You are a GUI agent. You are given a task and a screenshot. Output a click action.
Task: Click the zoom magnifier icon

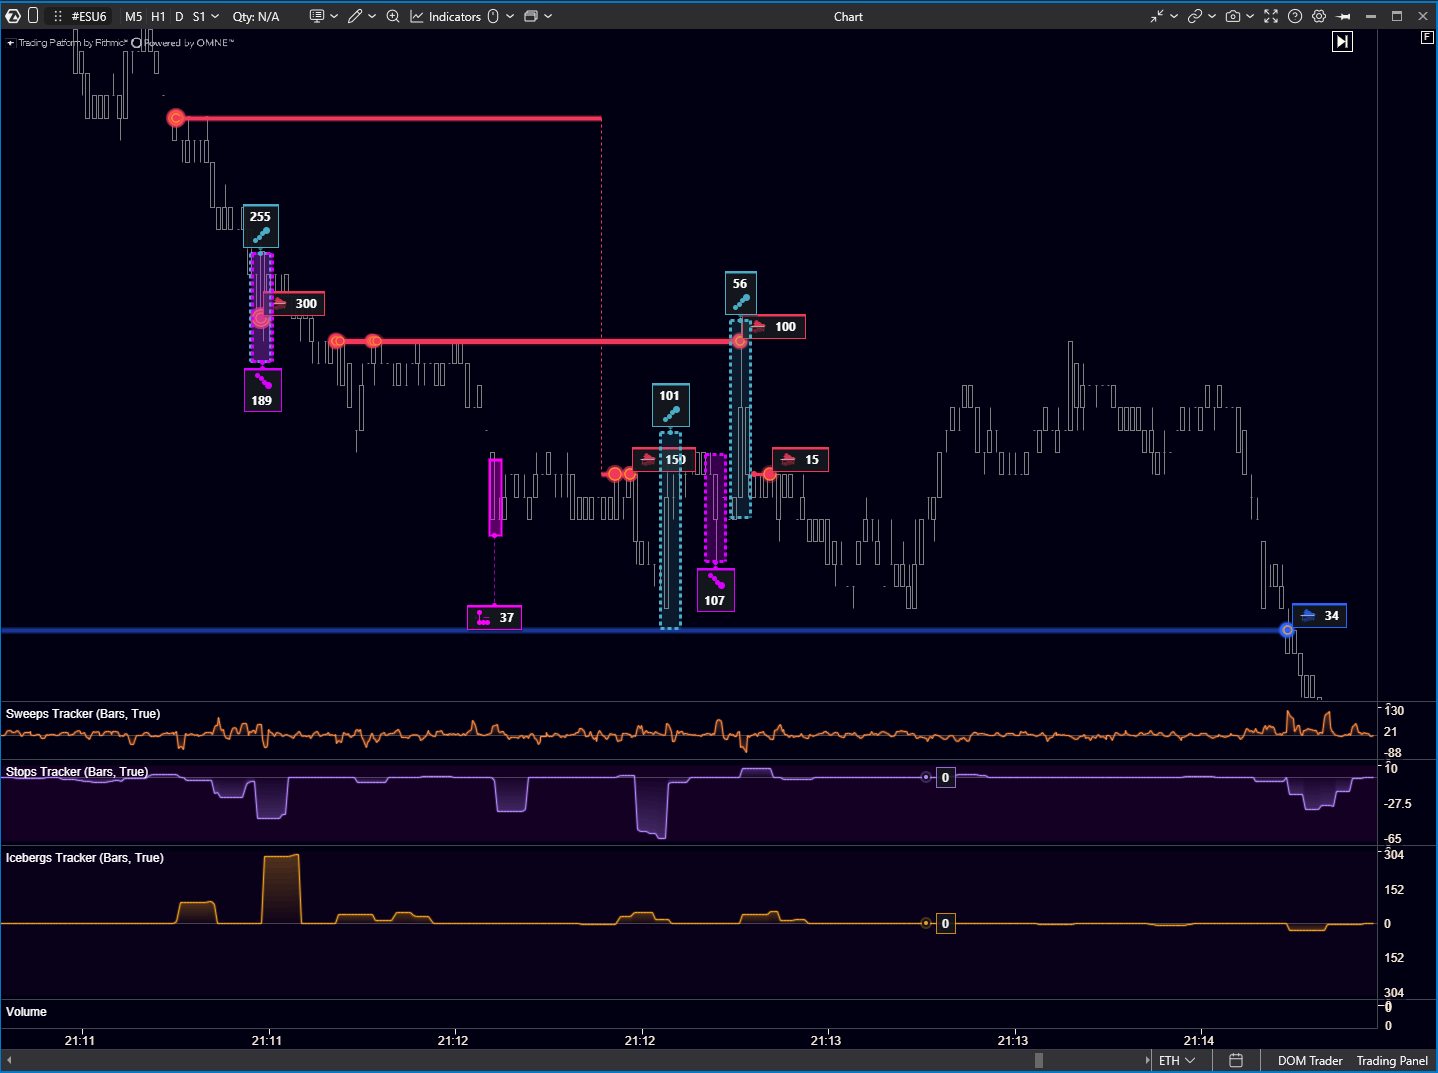(393, 16)
